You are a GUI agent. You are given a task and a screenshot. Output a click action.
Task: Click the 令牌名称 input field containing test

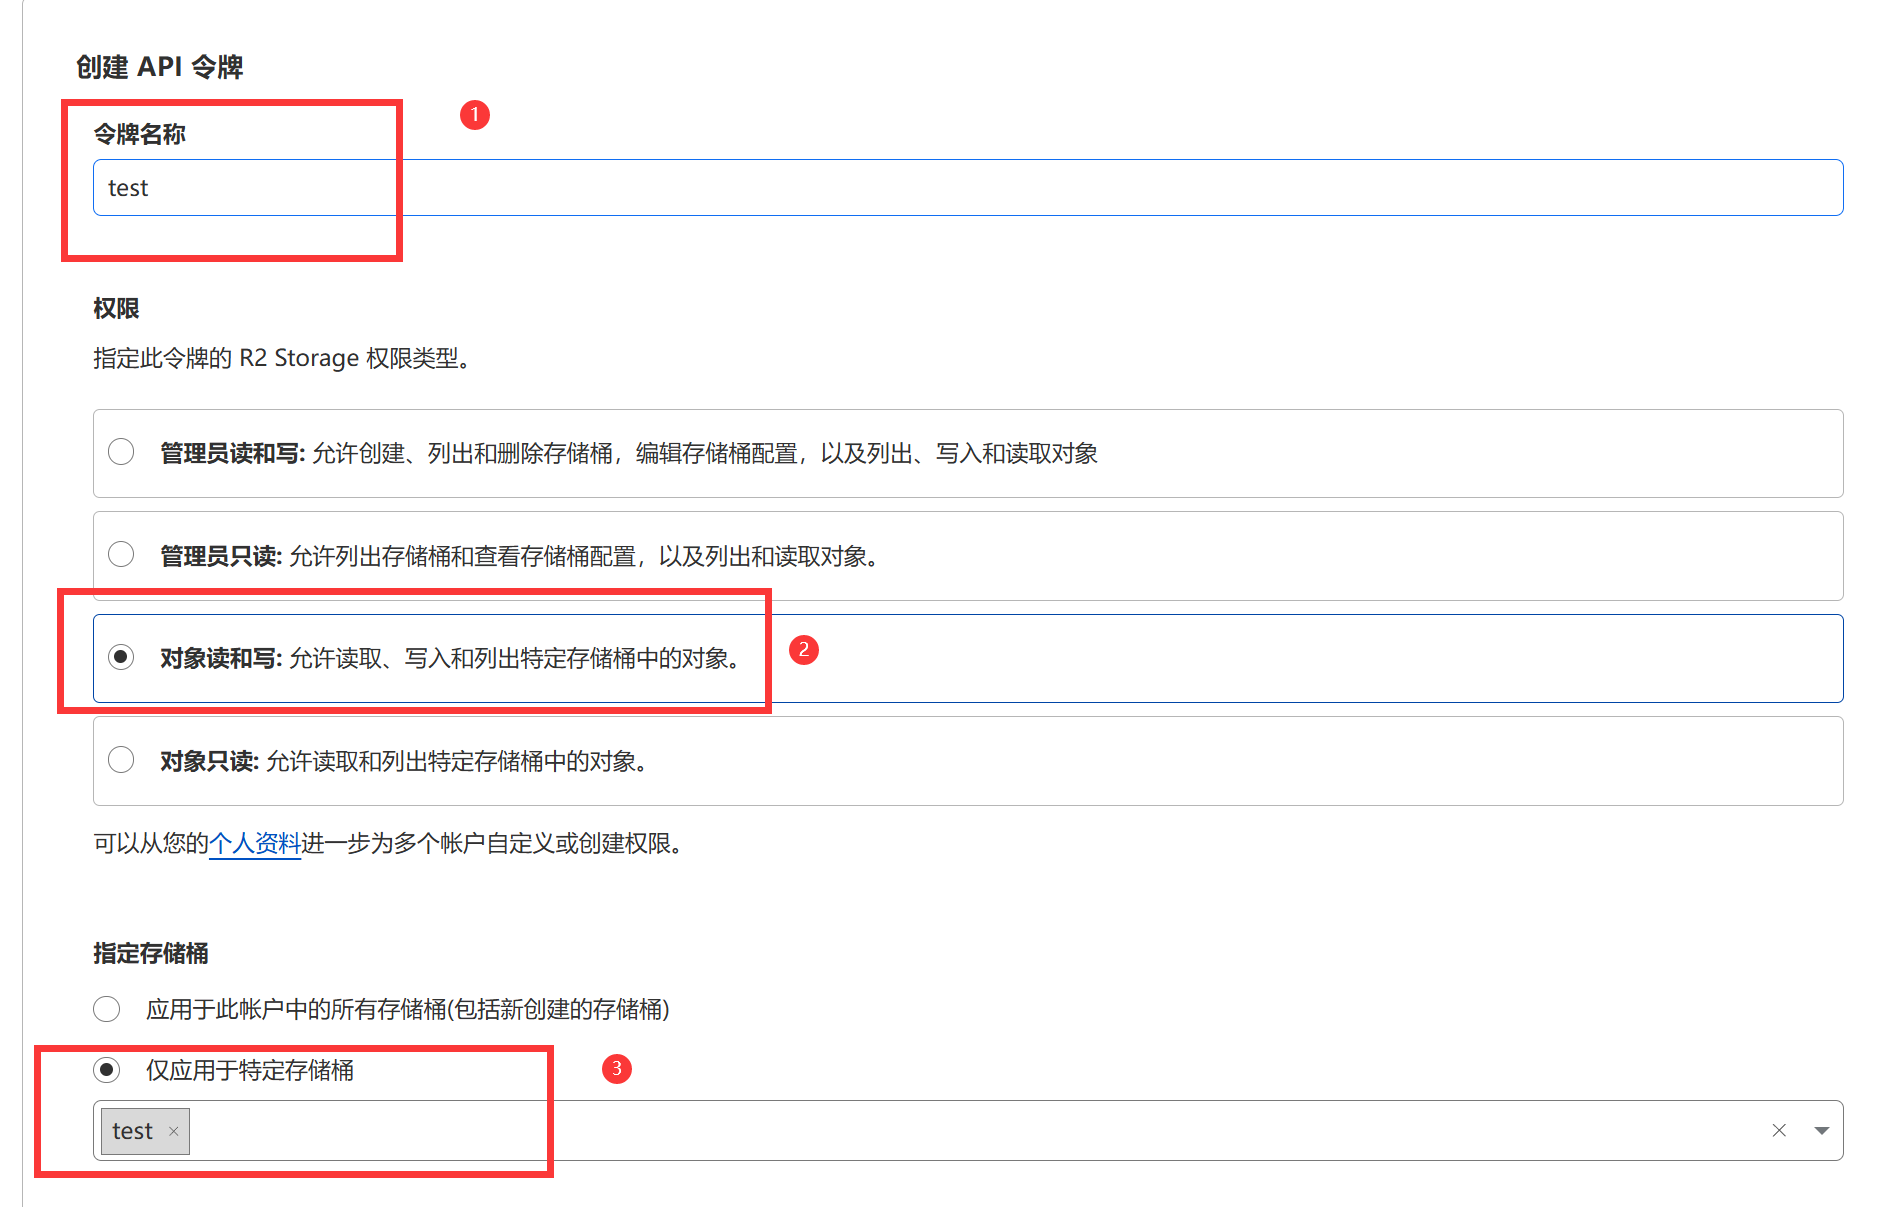pyautogui.click(x=966, y=188)
